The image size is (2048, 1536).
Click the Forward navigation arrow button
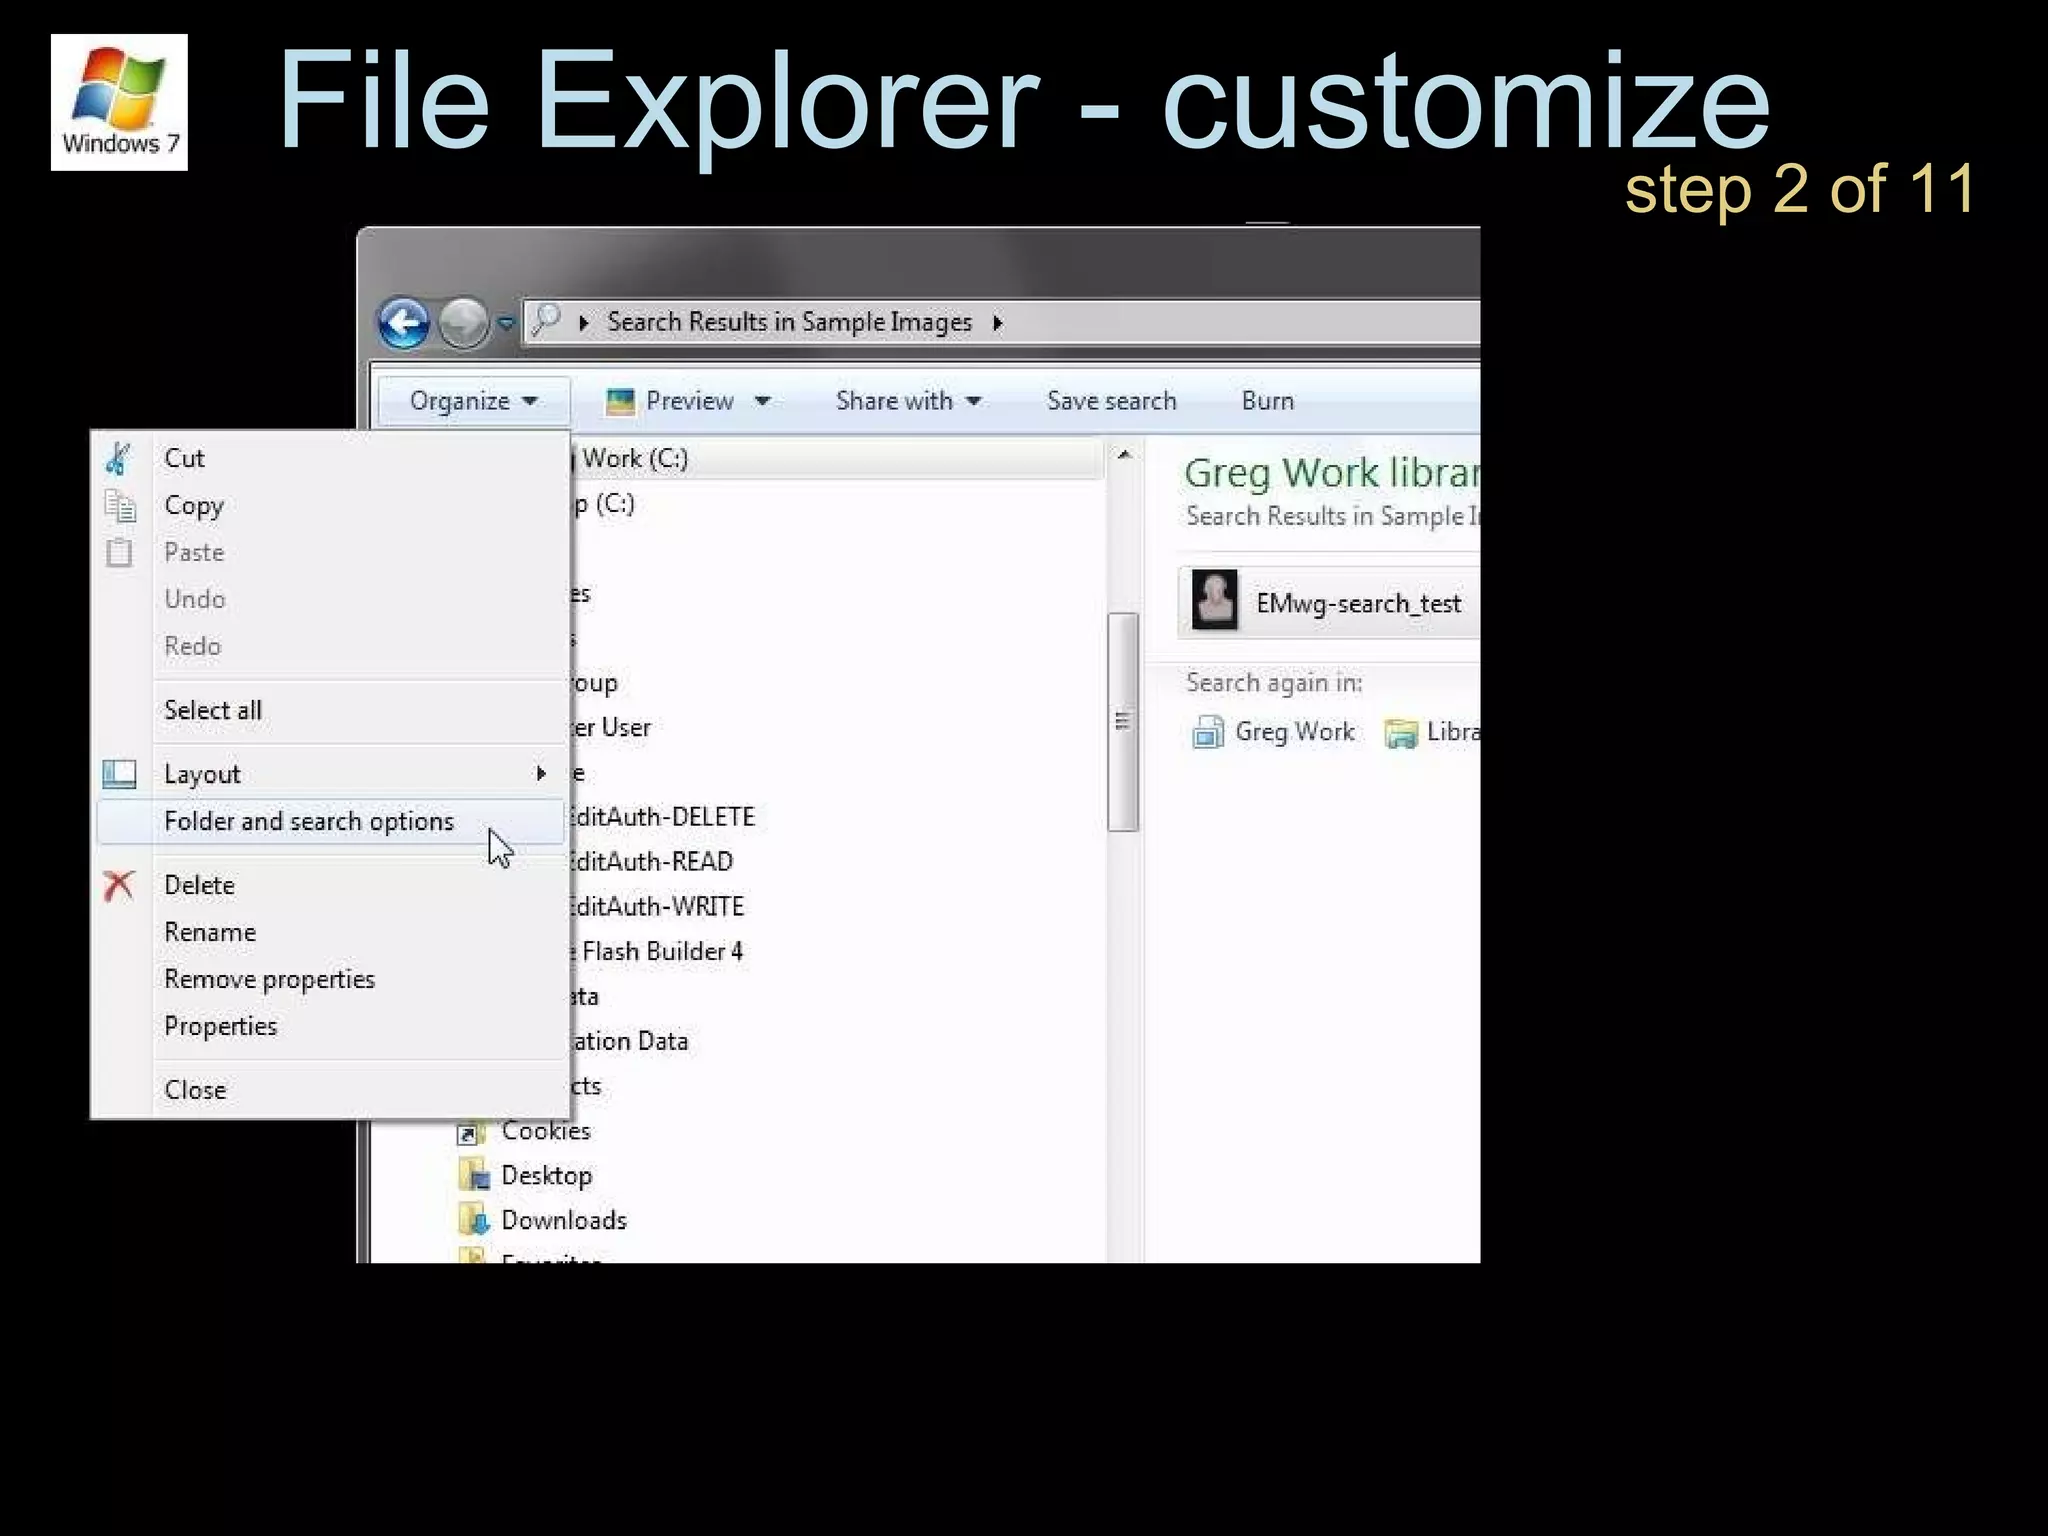pos(463,323)
